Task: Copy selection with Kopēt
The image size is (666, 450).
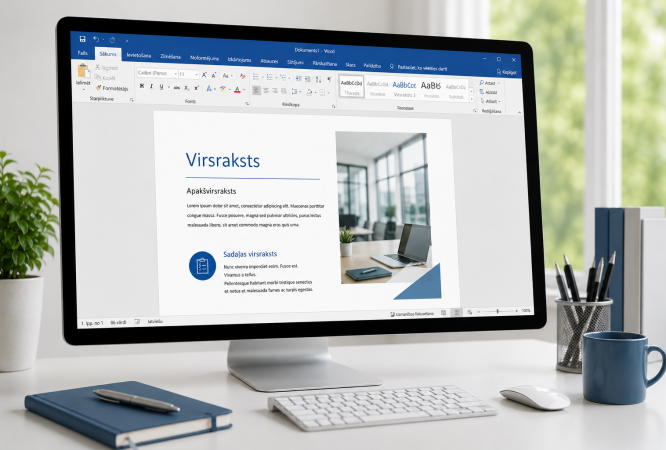Action: [x=105, y=78]
